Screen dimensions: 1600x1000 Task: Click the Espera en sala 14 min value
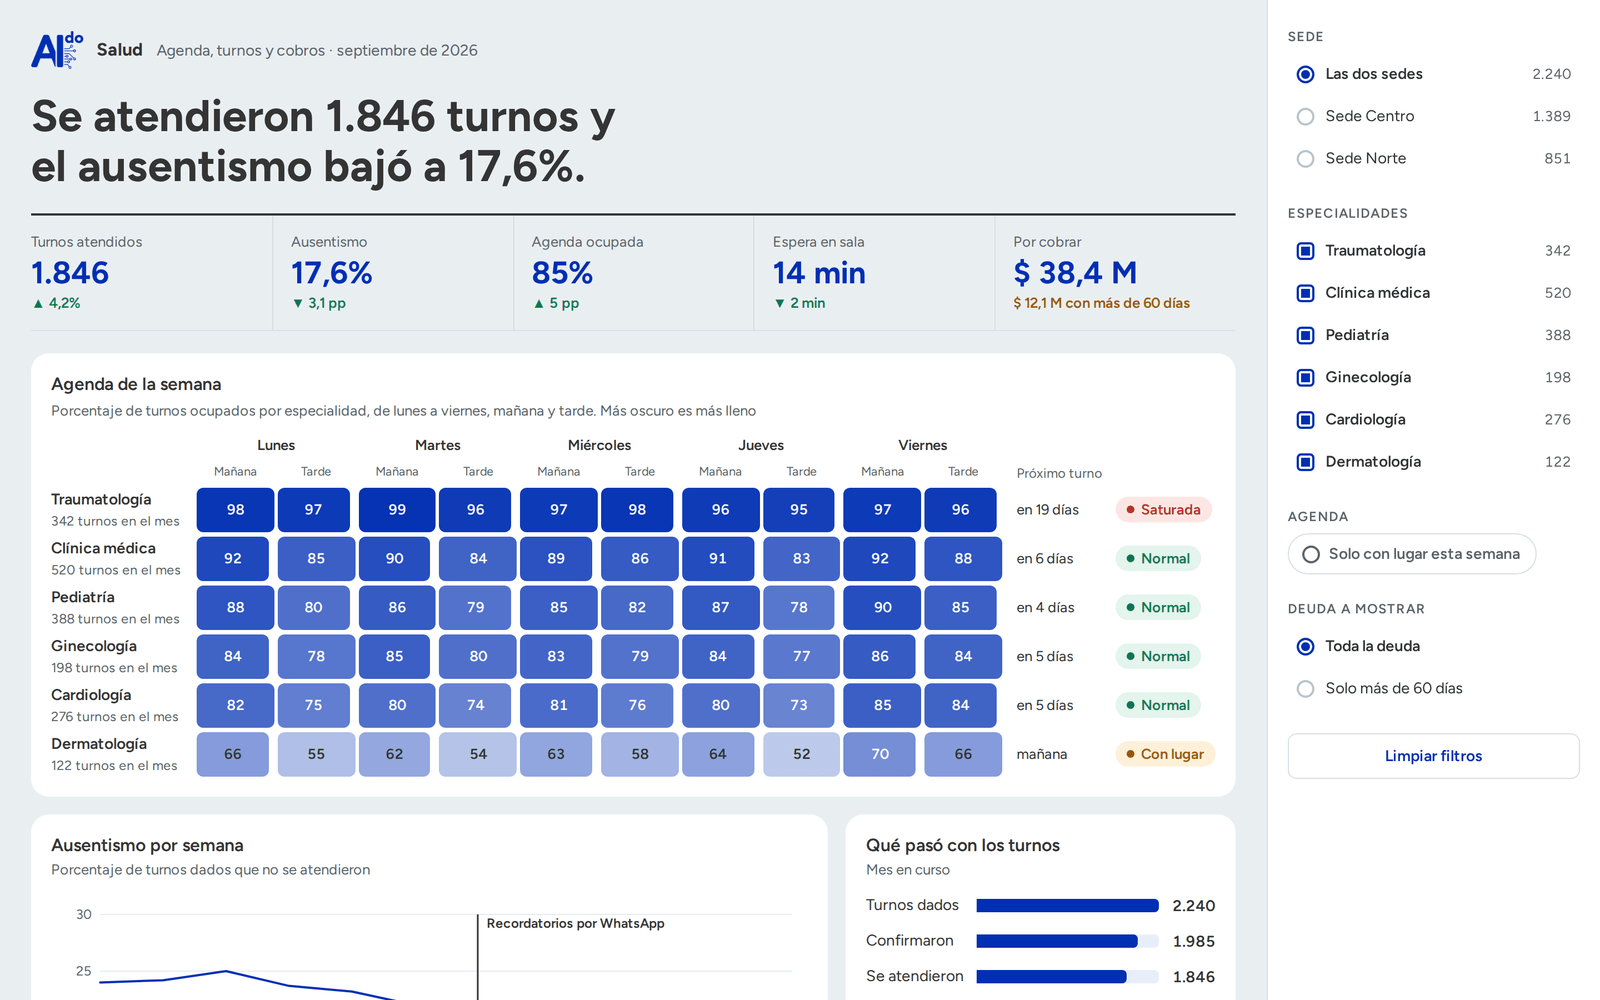click(819, 273)
